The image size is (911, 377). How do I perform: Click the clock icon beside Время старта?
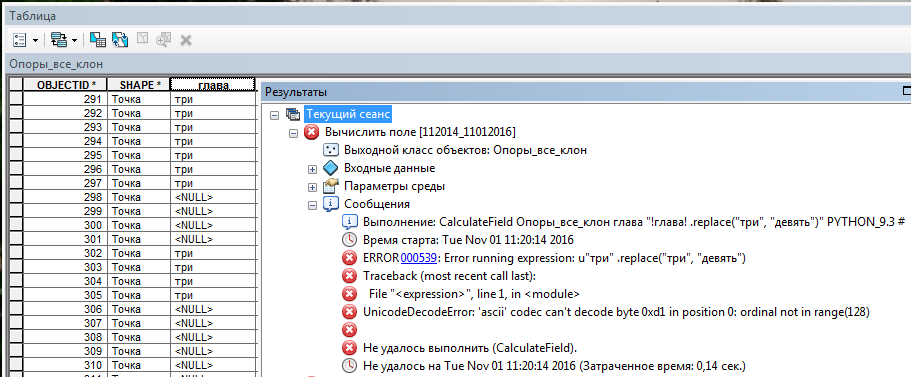[x=349, y=240]
